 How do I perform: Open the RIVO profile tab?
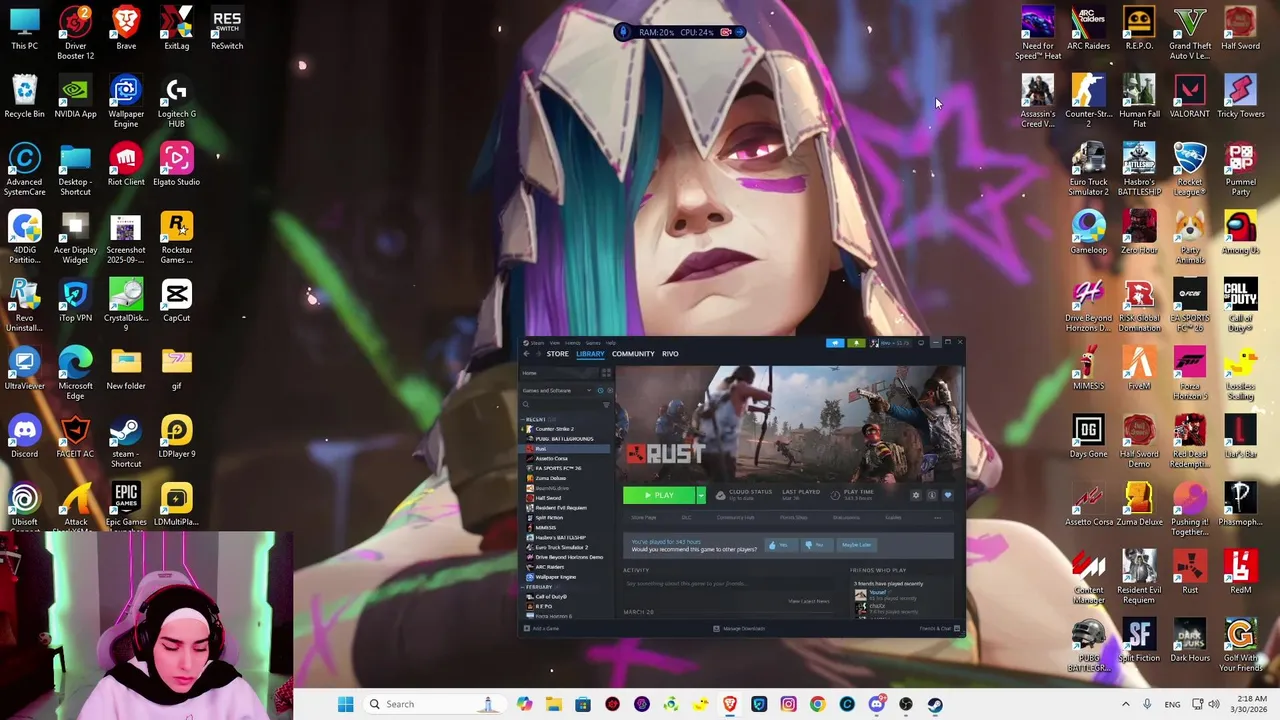pyautogui.click(x=670, y=354)
